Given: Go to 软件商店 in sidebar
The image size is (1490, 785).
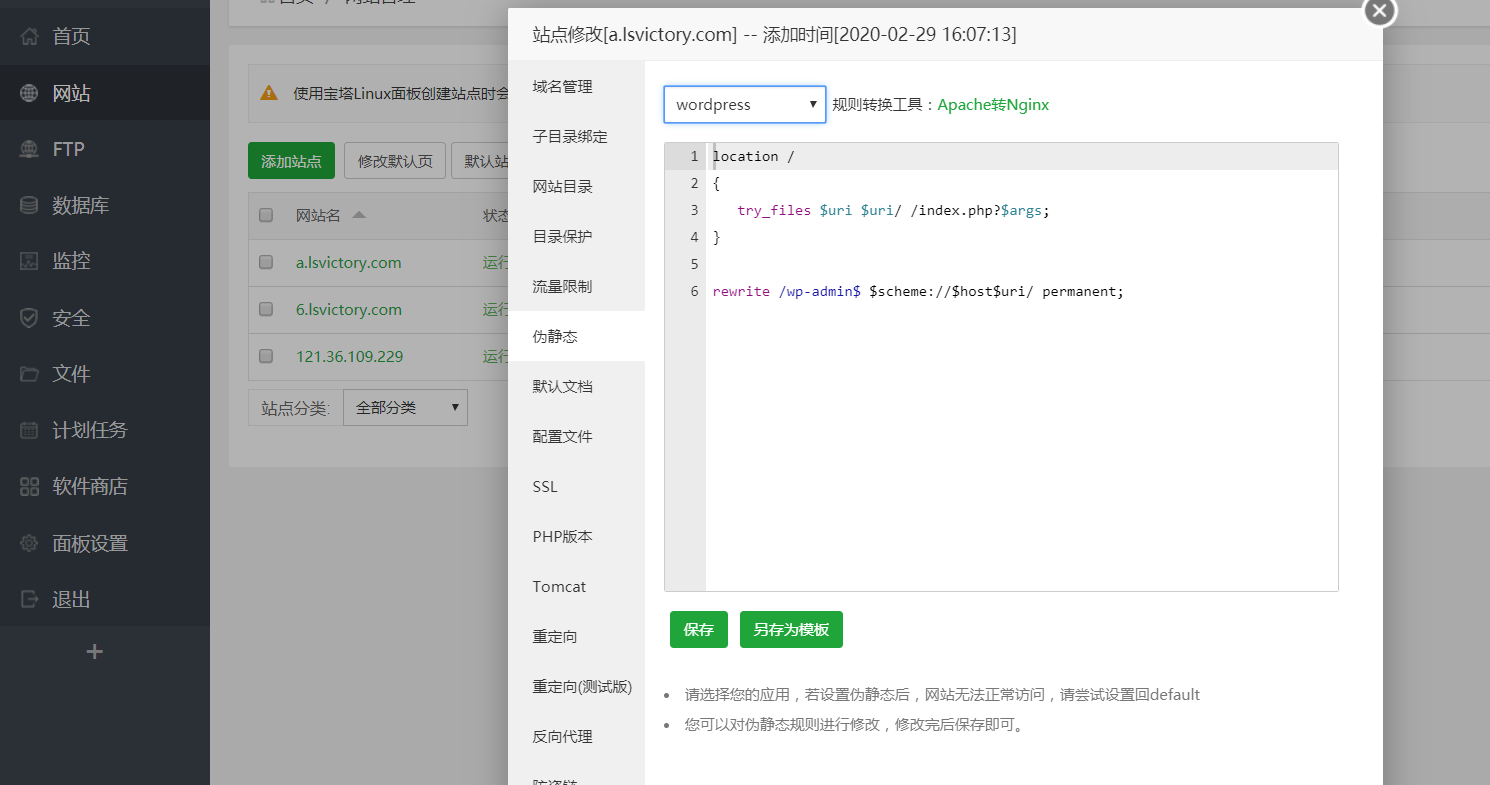Looking at the screenshot, I should tap(105, 487).
